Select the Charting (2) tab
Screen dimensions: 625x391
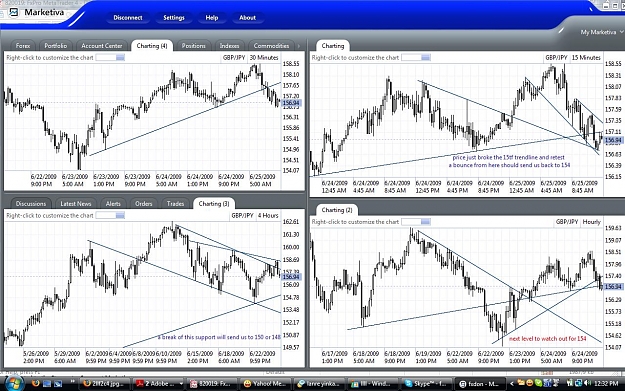click(337, 210)
